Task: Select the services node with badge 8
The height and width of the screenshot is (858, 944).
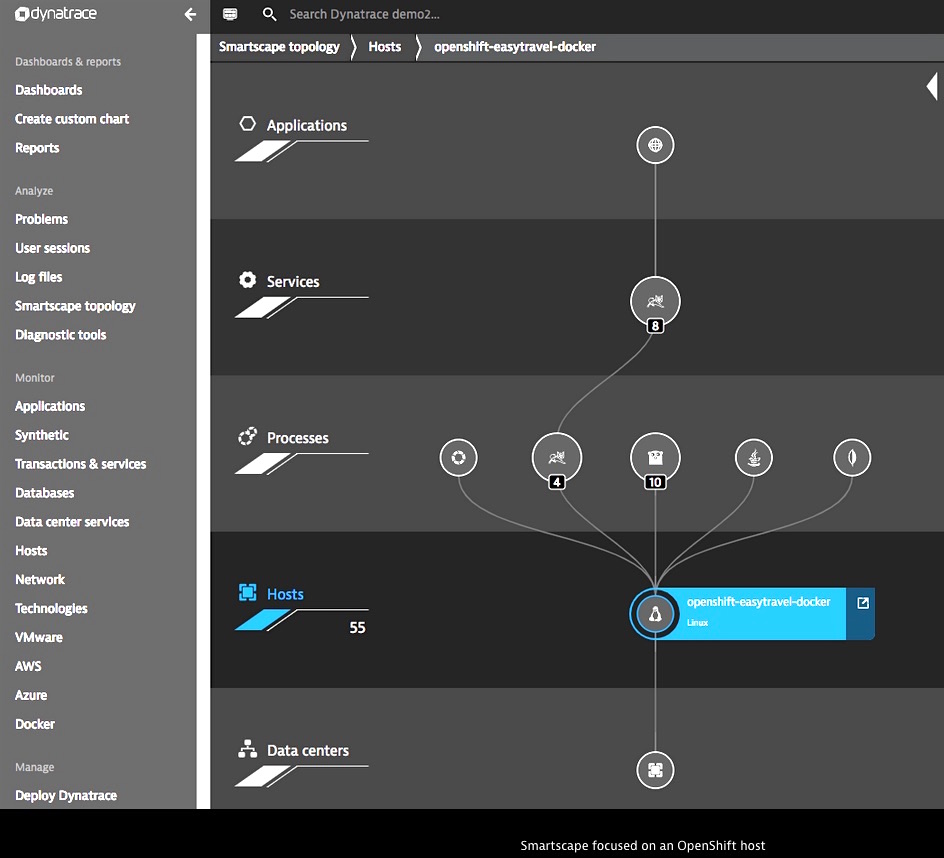Action: click(655, 300)
